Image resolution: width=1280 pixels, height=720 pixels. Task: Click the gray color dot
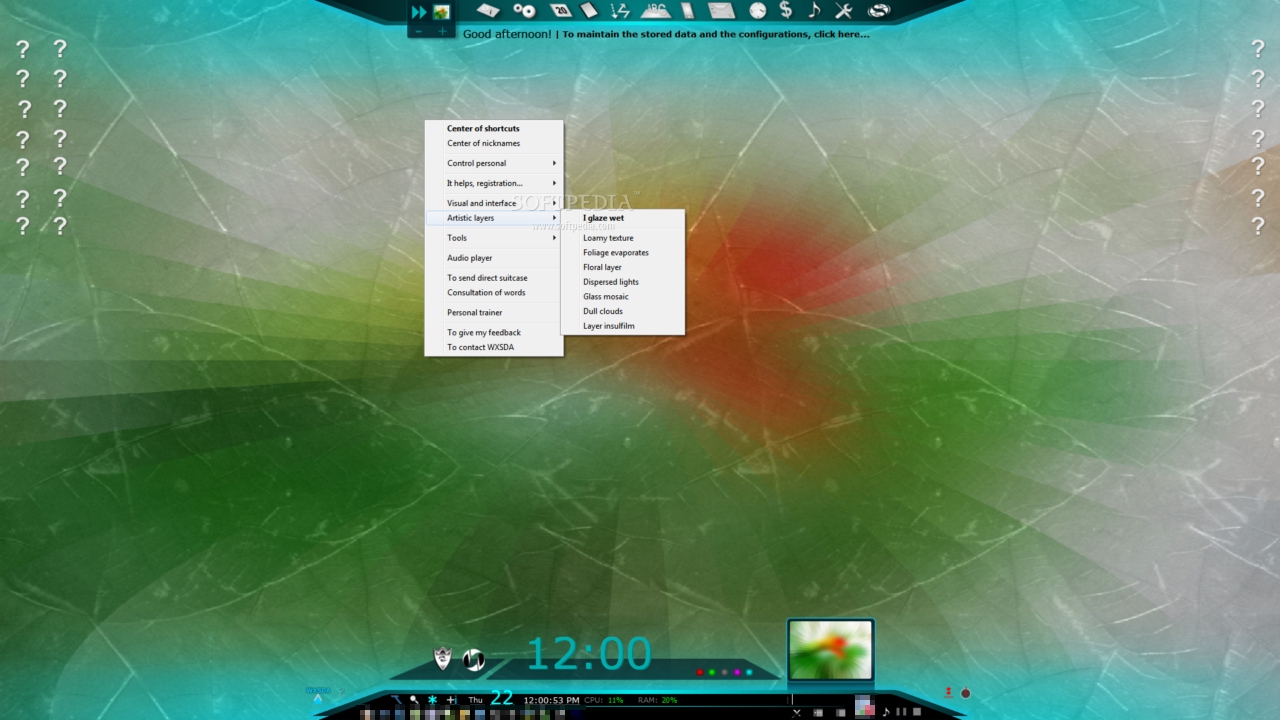click(724, 672)
